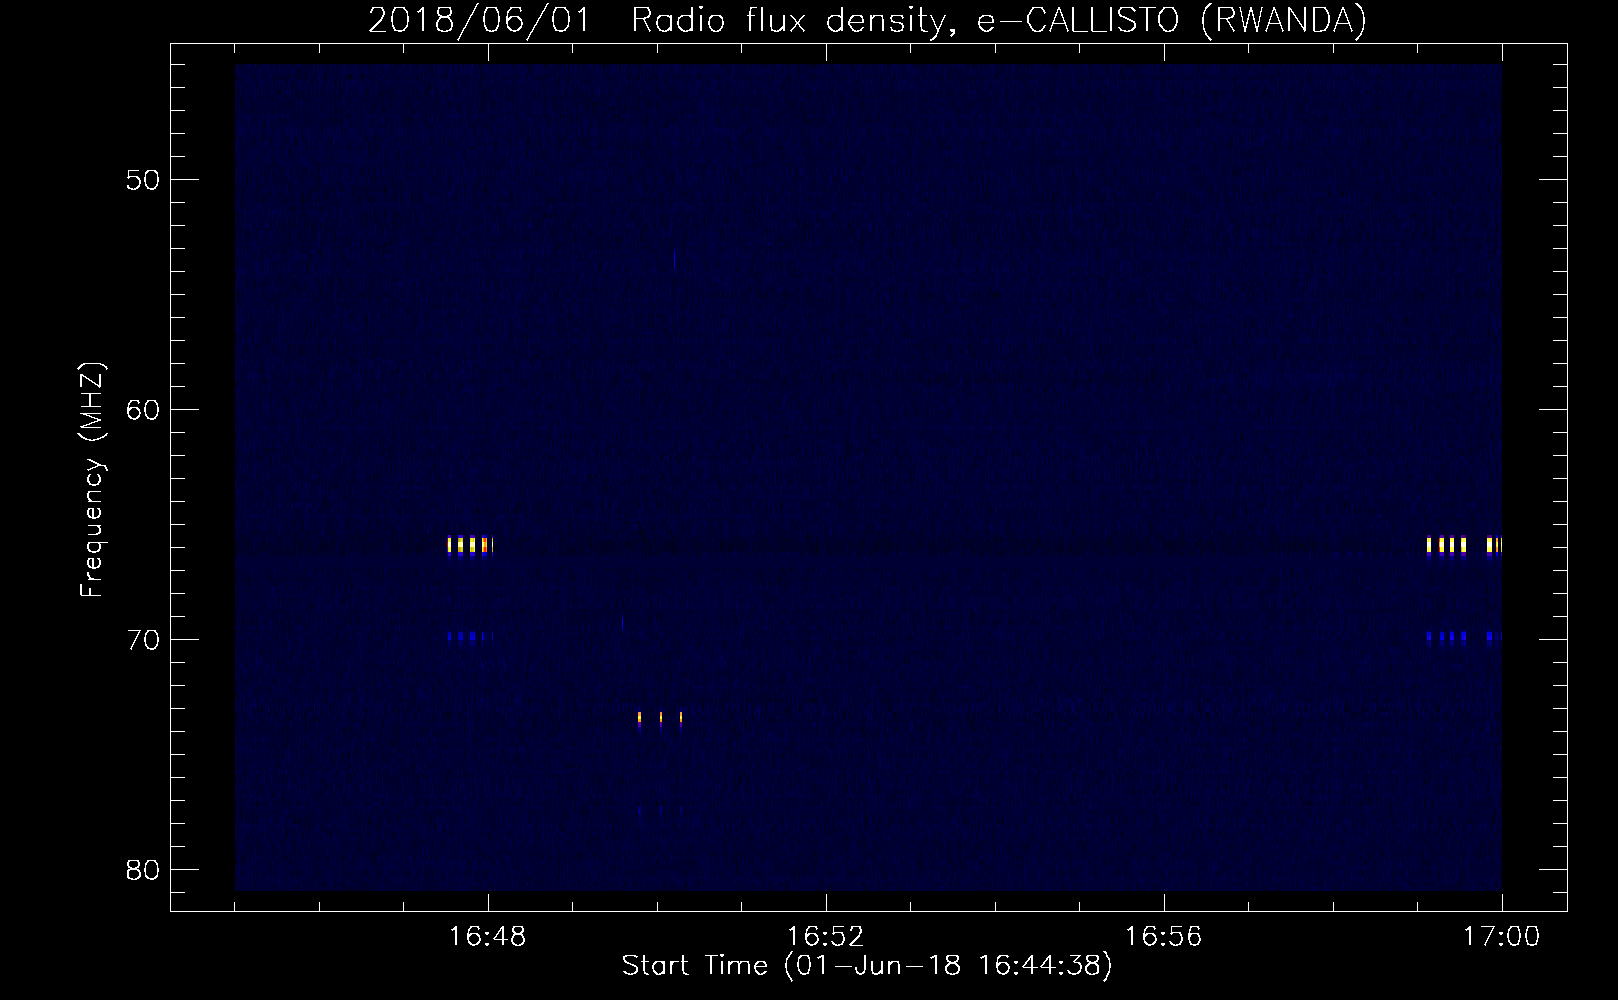The height and width of the screenshot is (1000, 1618).
Task: Click the 60 frequency tick label
Action: (x=143, y=410)
